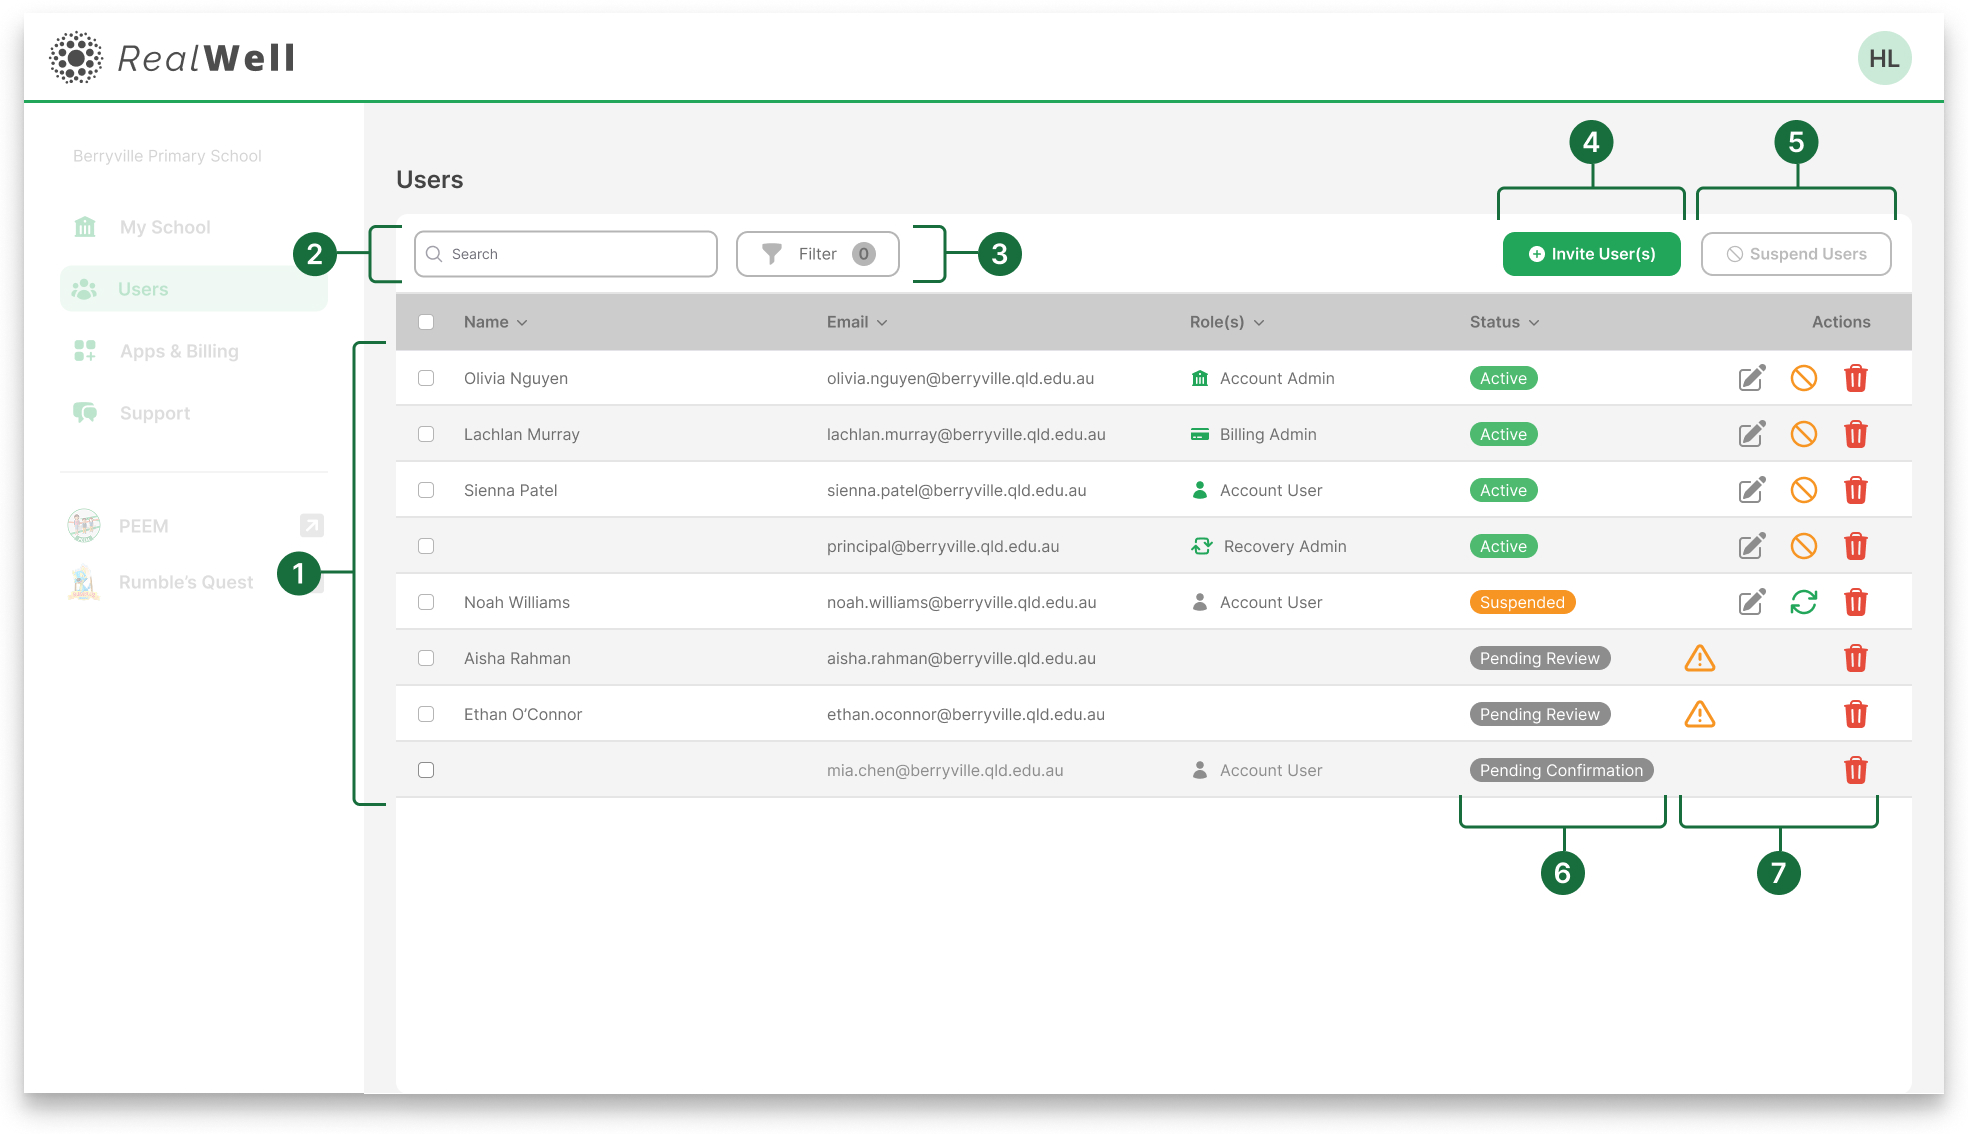The height and width of the screenshot is (1134, 1968).
Task: Suspend Lachlan Murray via ban icon
Action: [x=1803, y=434]
